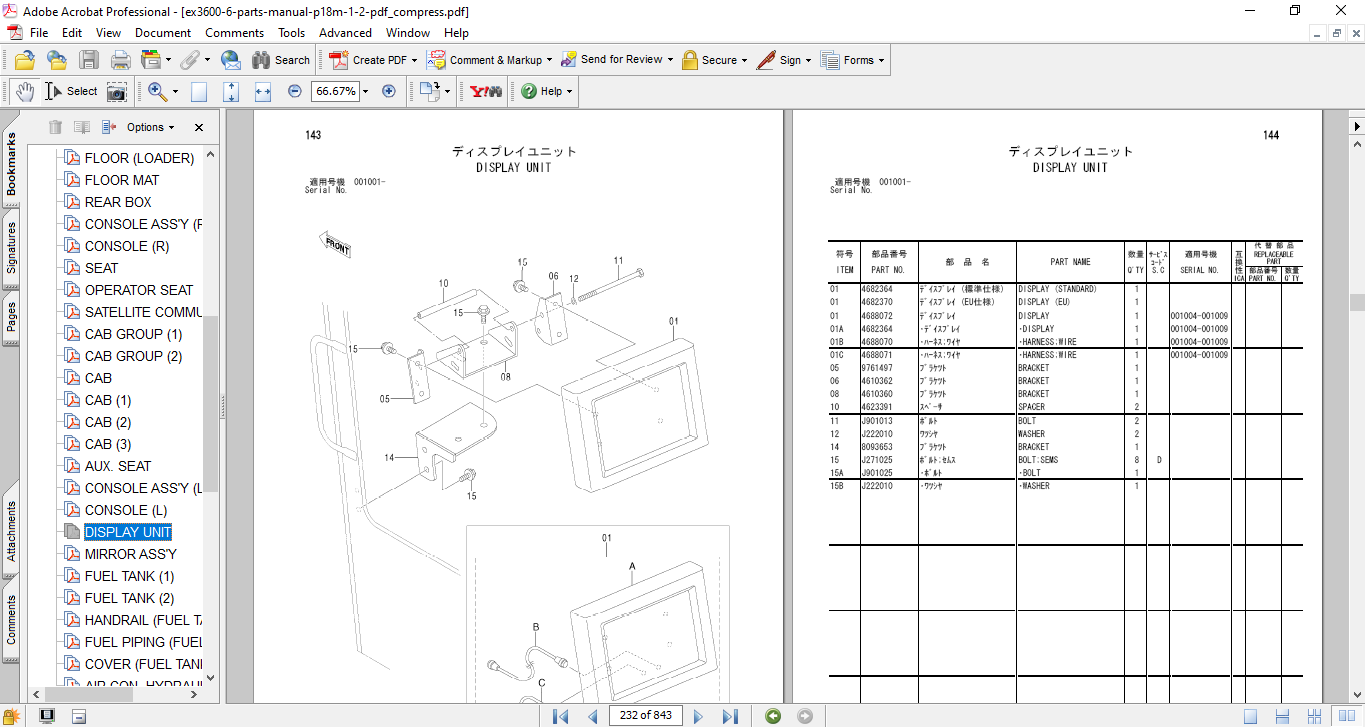Click the Zoom Out minus button
Image resolution: width=1365 pixels, height=727 pixels.
(x=294, y=91)
